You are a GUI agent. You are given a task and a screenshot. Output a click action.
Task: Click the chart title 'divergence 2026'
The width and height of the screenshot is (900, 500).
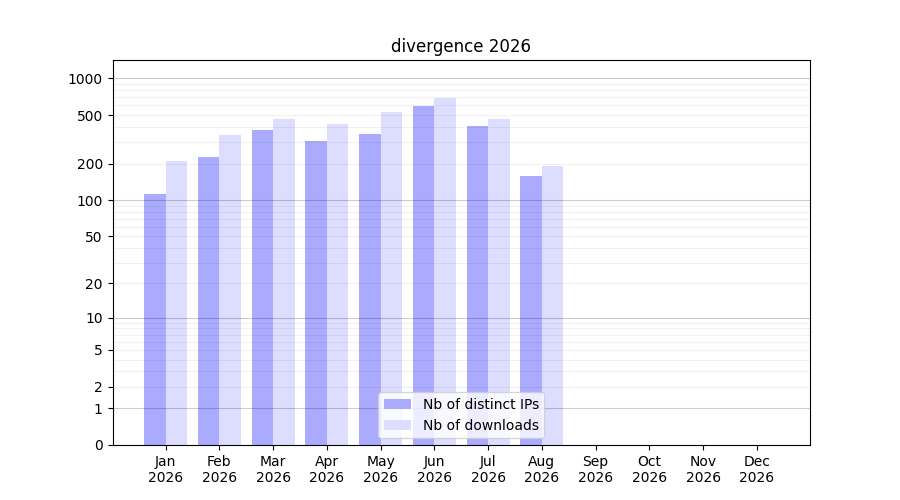[460, 46]
